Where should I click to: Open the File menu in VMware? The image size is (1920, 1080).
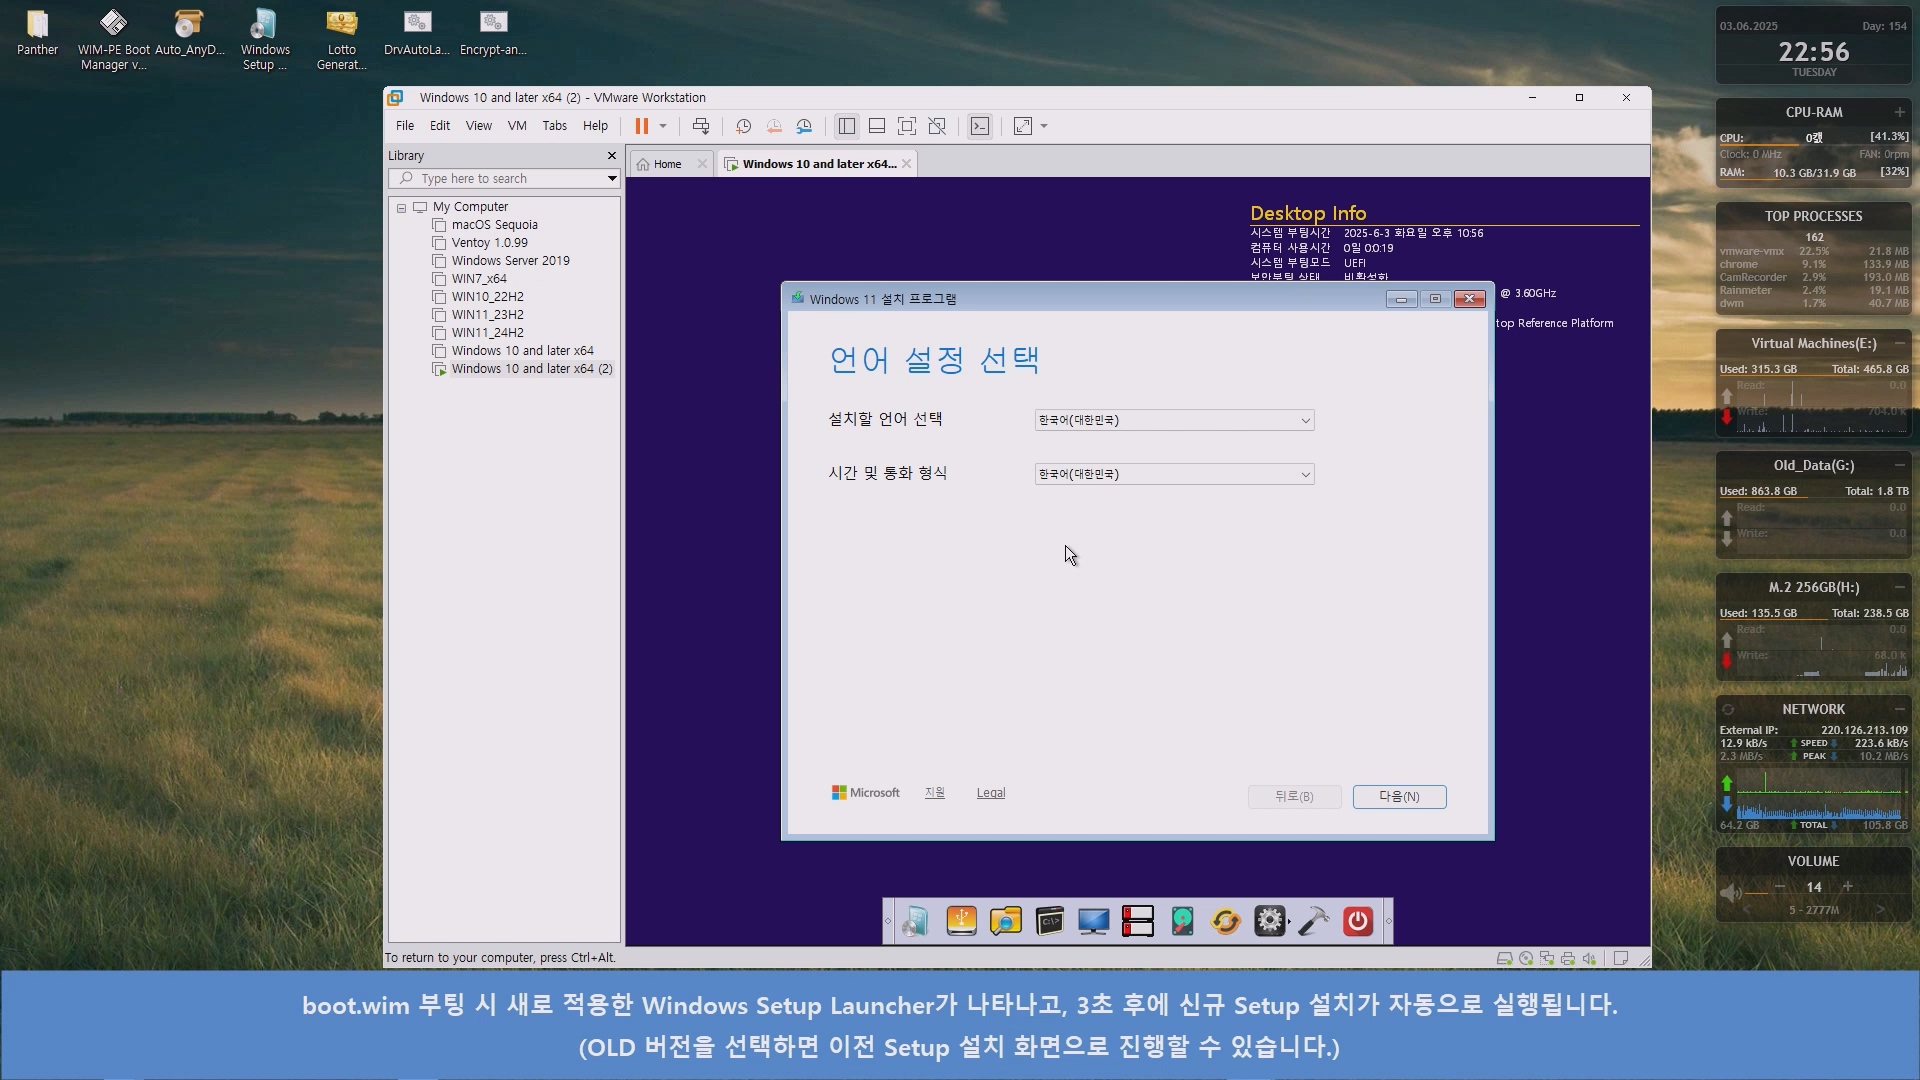pyautogui.click(x=405, y=126)
